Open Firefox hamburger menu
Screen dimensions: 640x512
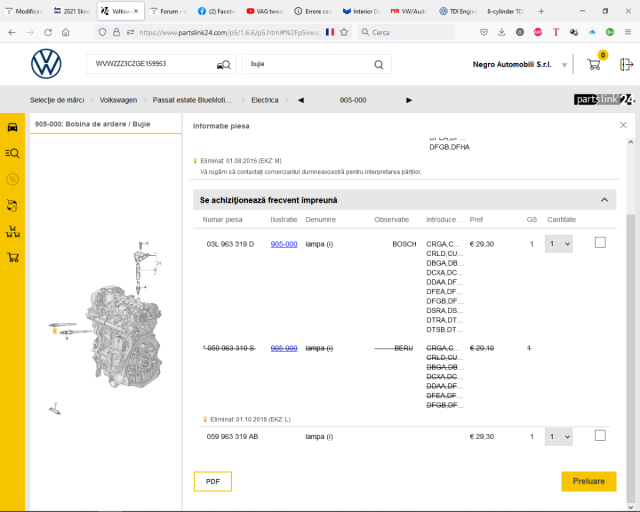(x=628, y=32)
